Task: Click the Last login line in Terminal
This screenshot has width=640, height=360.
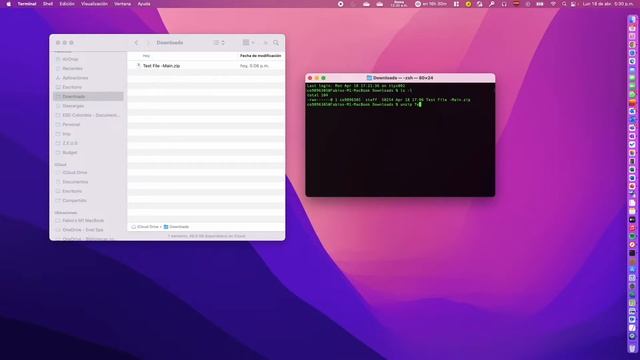Action: pyautogui.click(x=356, y=86)
